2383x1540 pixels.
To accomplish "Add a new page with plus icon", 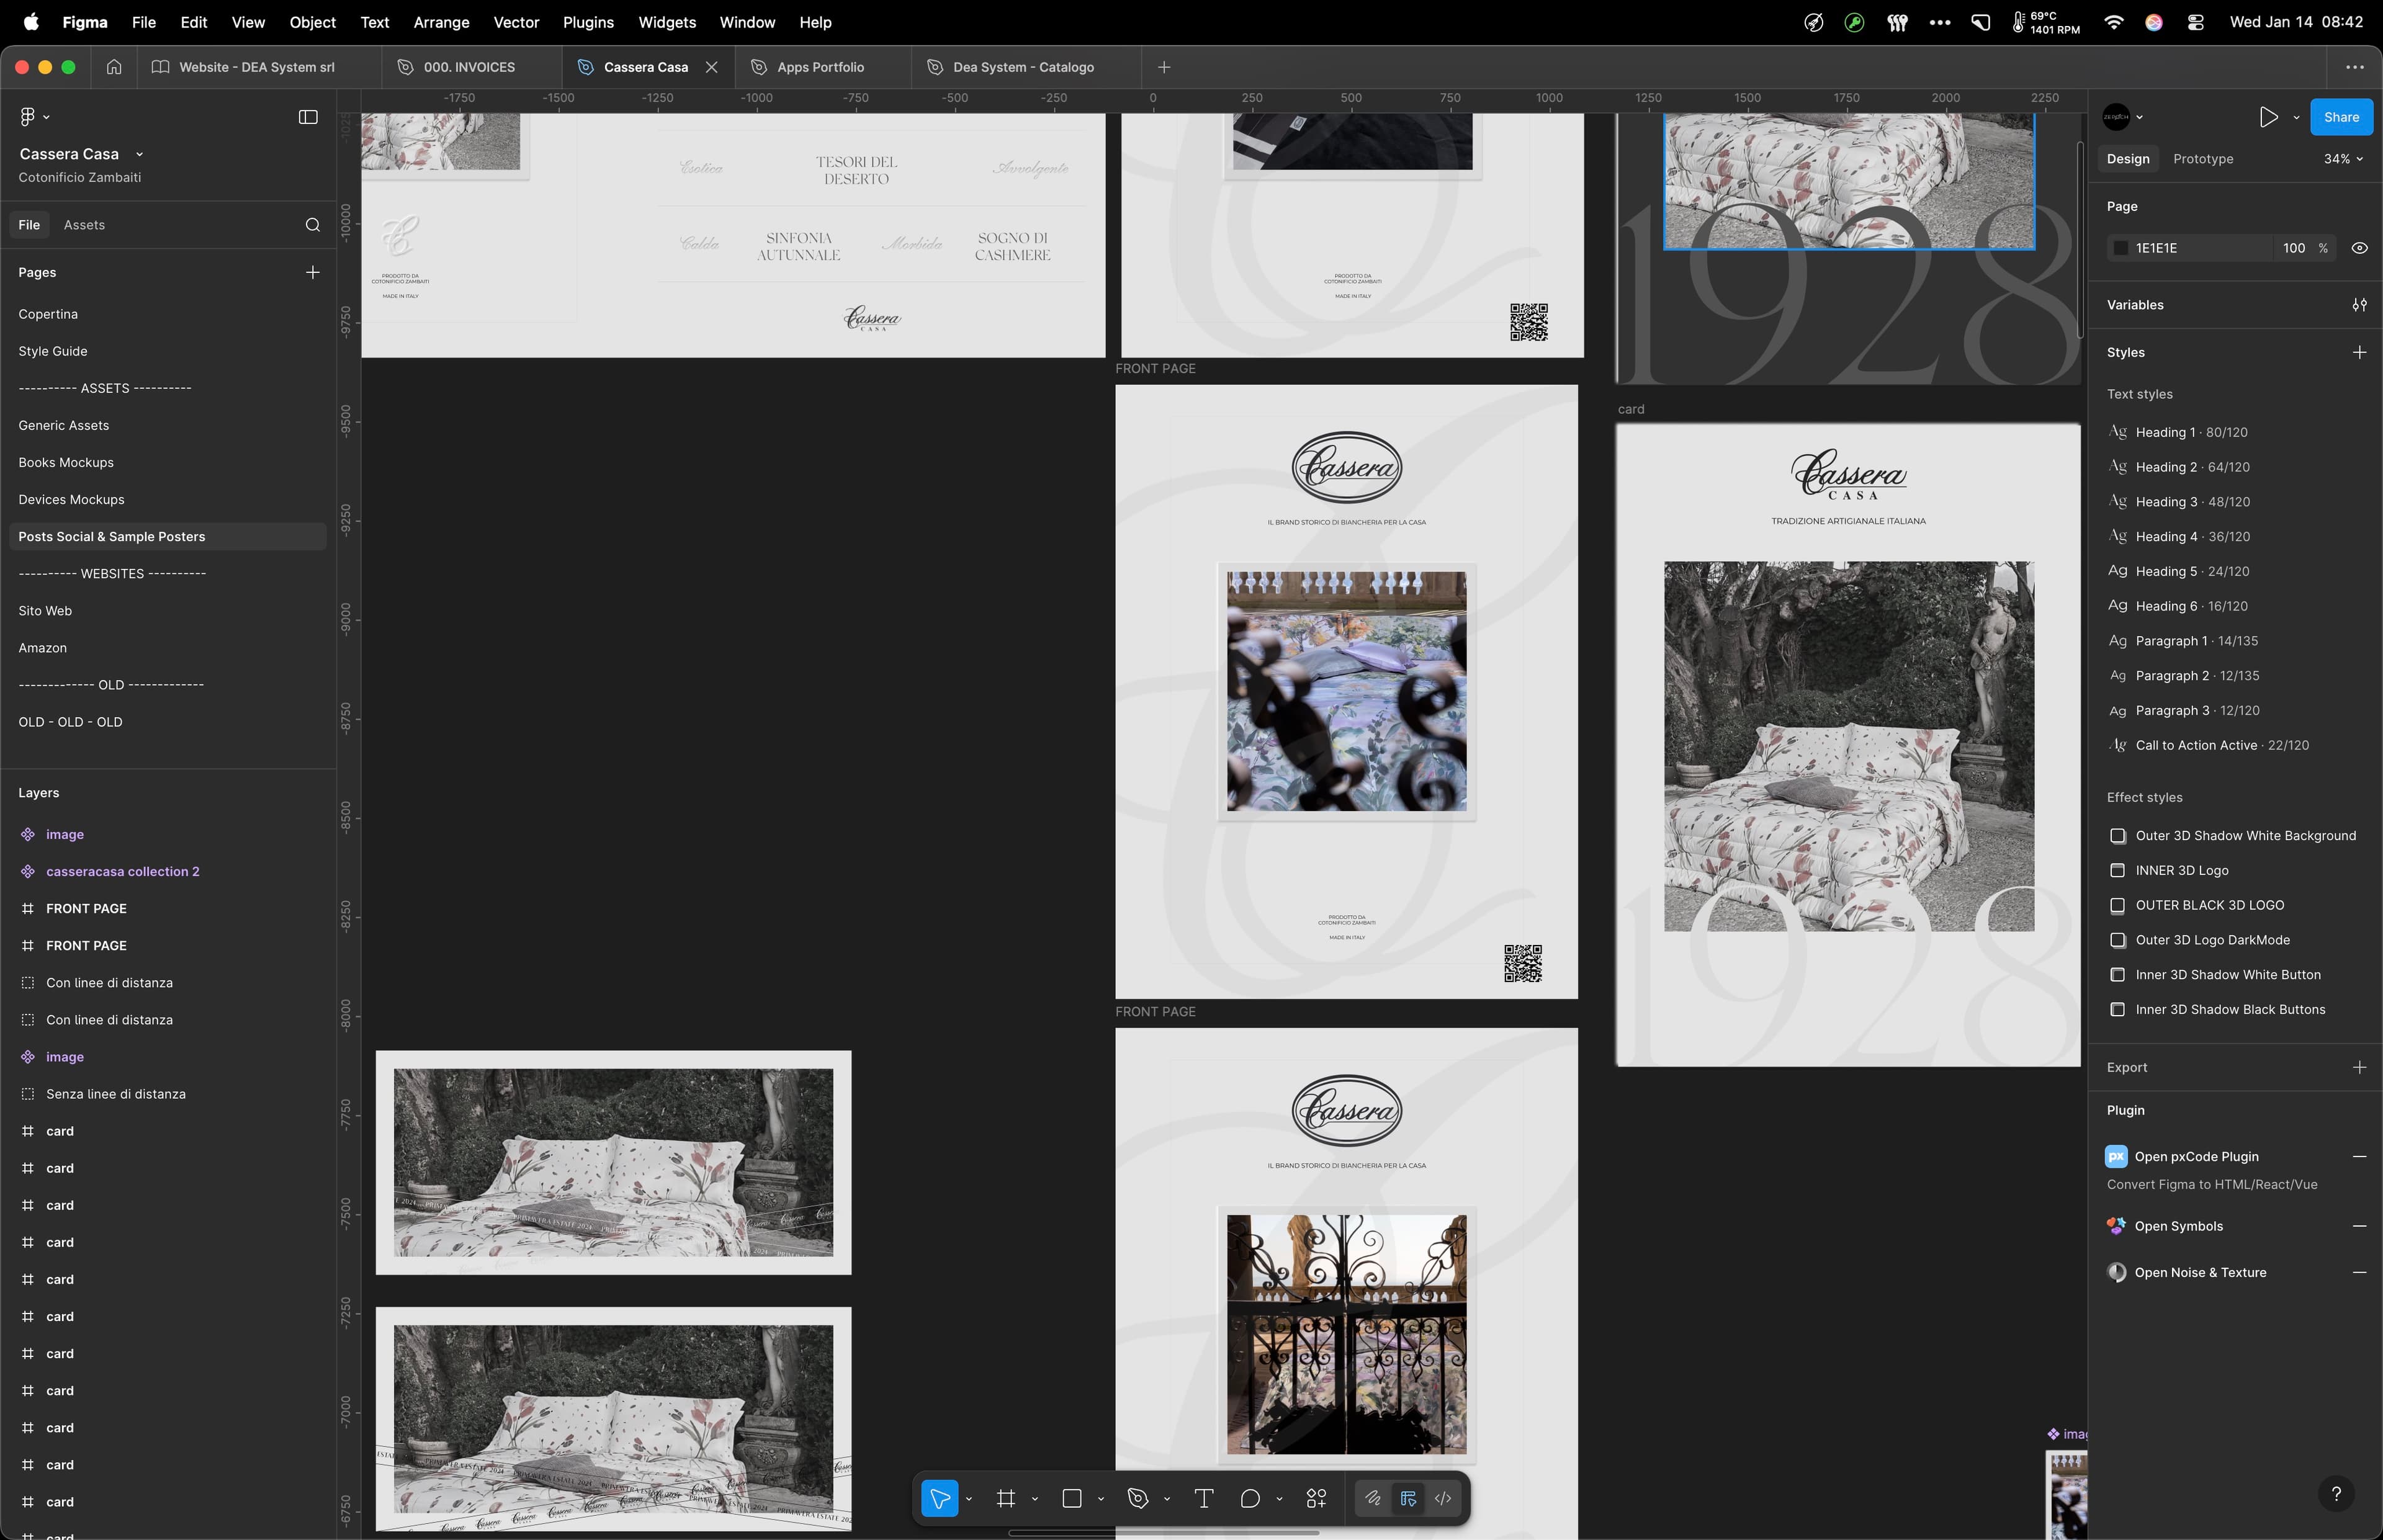I will [x=313, y=272].
